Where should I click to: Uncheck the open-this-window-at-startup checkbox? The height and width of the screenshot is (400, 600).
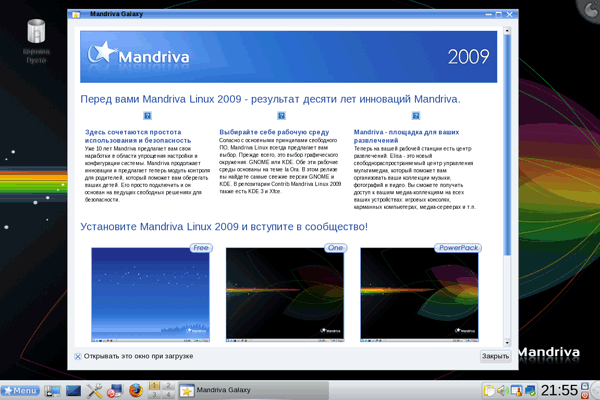(x=78, y=356)
